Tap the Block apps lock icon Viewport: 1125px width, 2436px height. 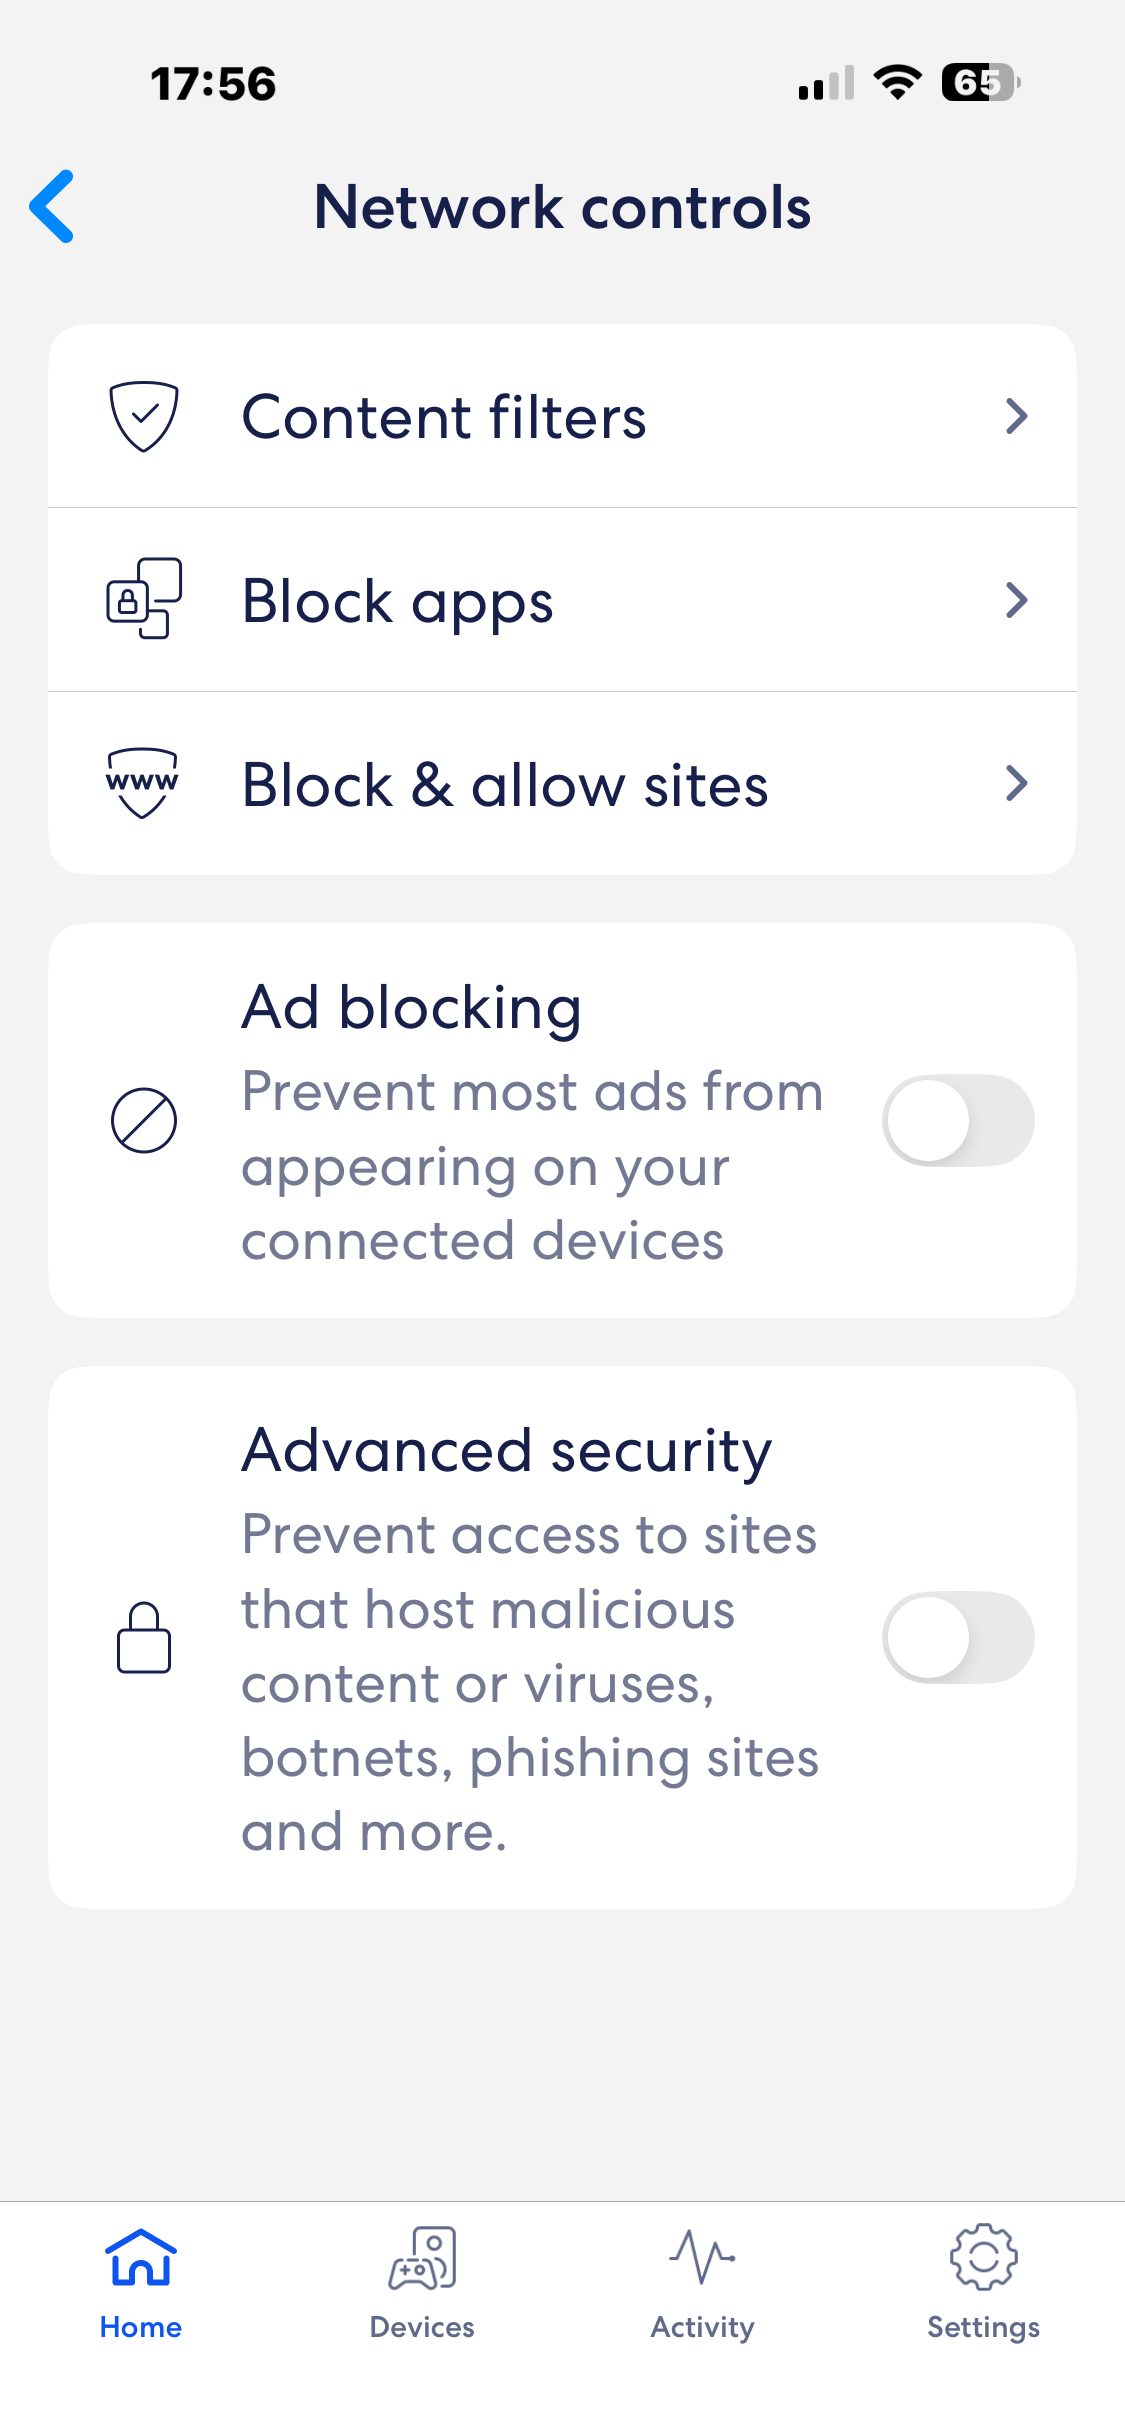click(x=144, y=599)
